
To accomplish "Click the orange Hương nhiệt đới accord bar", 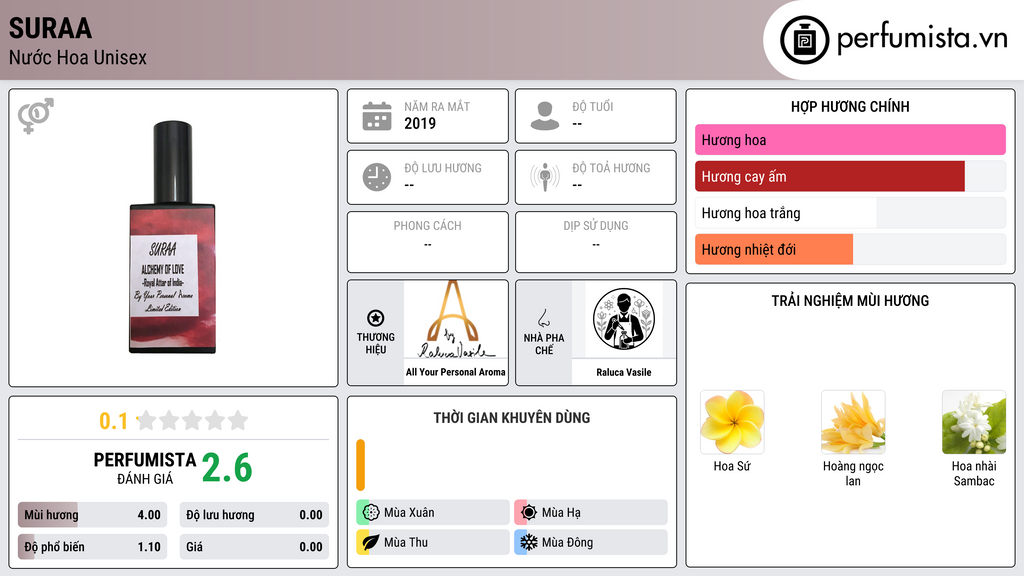I will 774,249.
